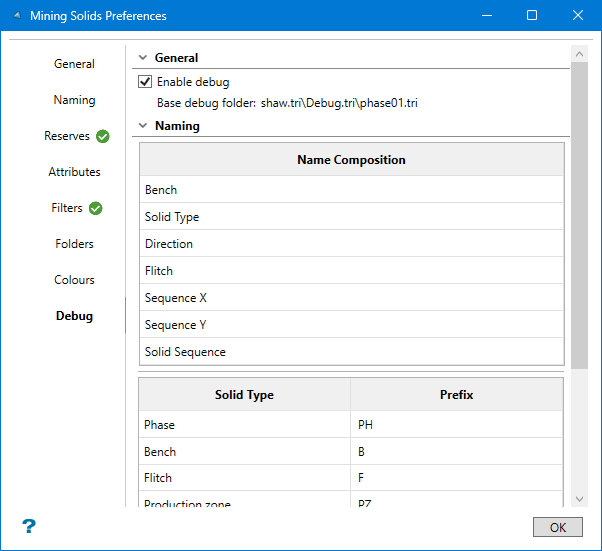Click the app icon in the title bar
Image resolution: width=602 pixels, height=551 pixels.
click(15, 16)
